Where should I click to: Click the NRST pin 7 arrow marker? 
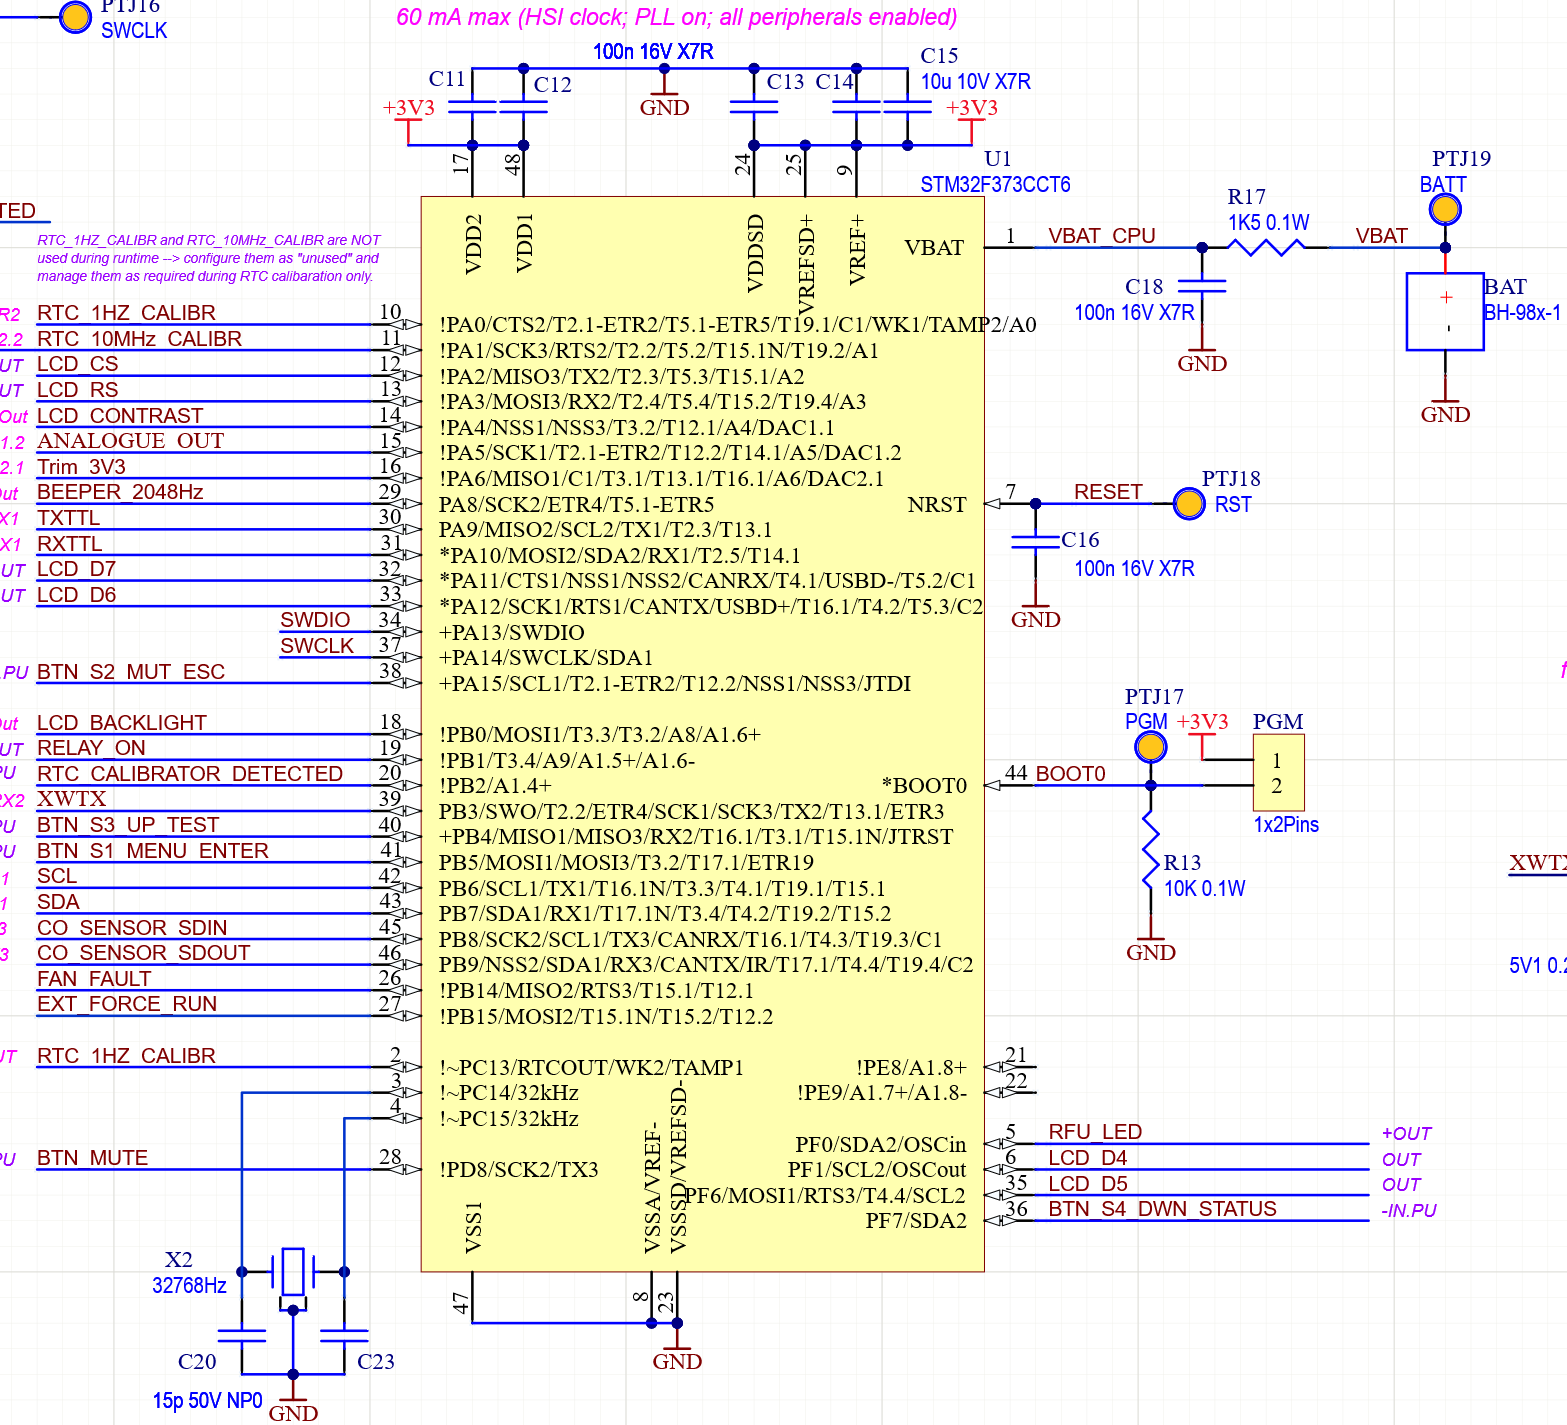pyautogui.click(x=993, y=505)
